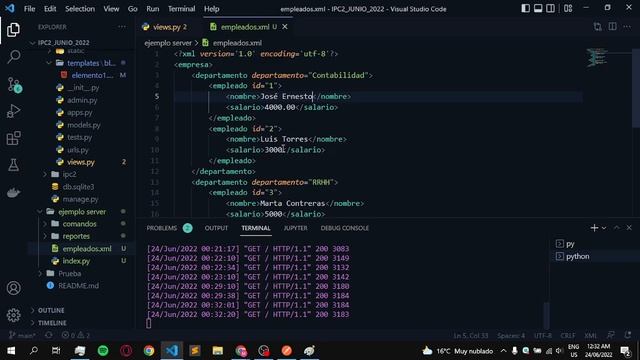
Task: Open README.md in explorer
Action: pos(78,286)
